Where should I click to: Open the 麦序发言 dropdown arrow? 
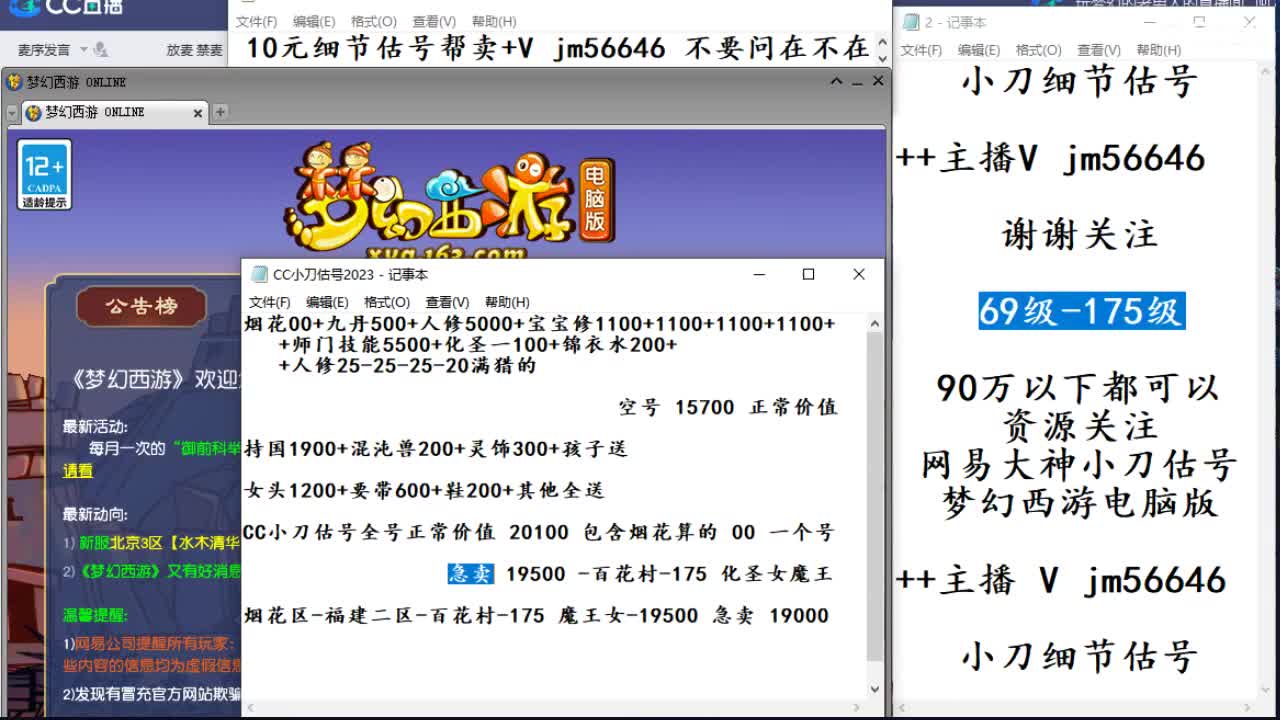(x=84, y=49)
